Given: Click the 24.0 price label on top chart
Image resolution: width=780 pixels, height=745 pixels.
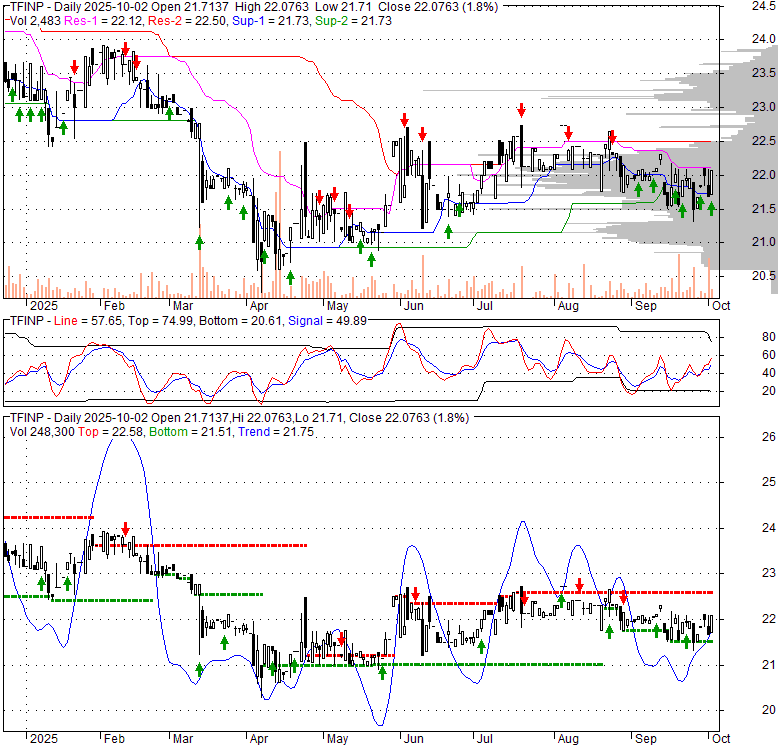Looking at the screenshot, I should coord(764,39).
